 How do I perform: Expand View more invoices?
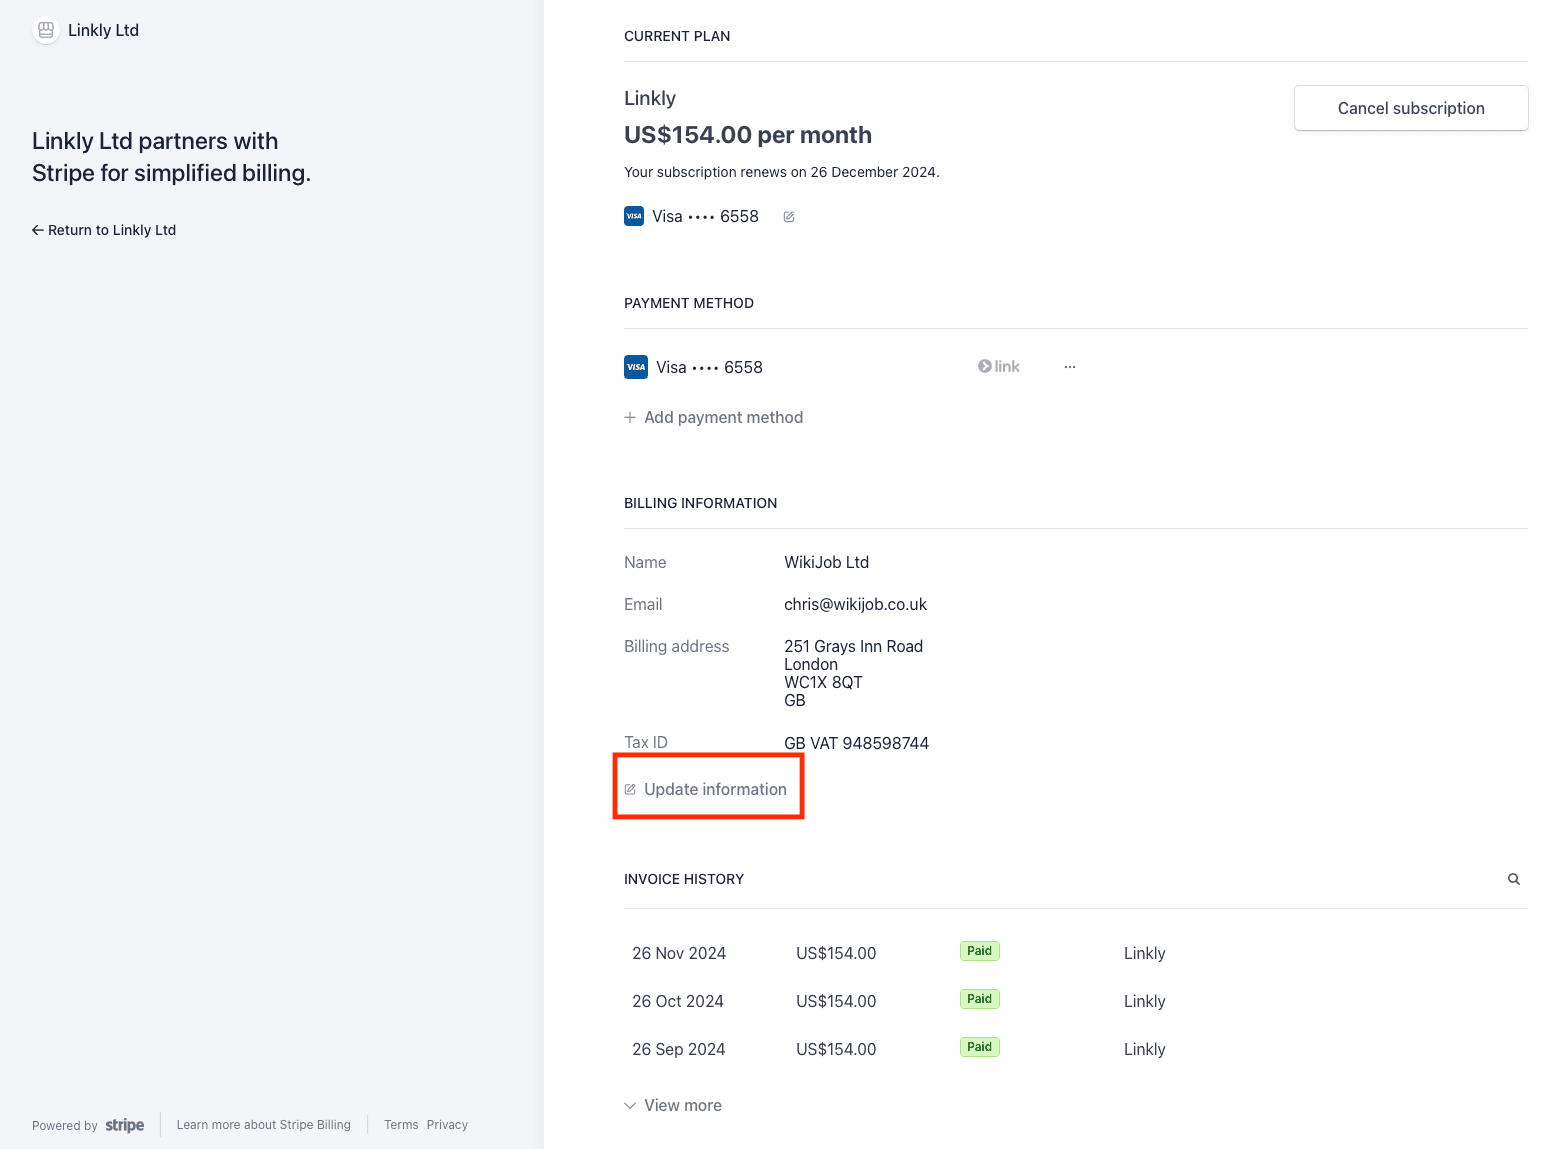pyautogui.click(x=683, y=1105)
